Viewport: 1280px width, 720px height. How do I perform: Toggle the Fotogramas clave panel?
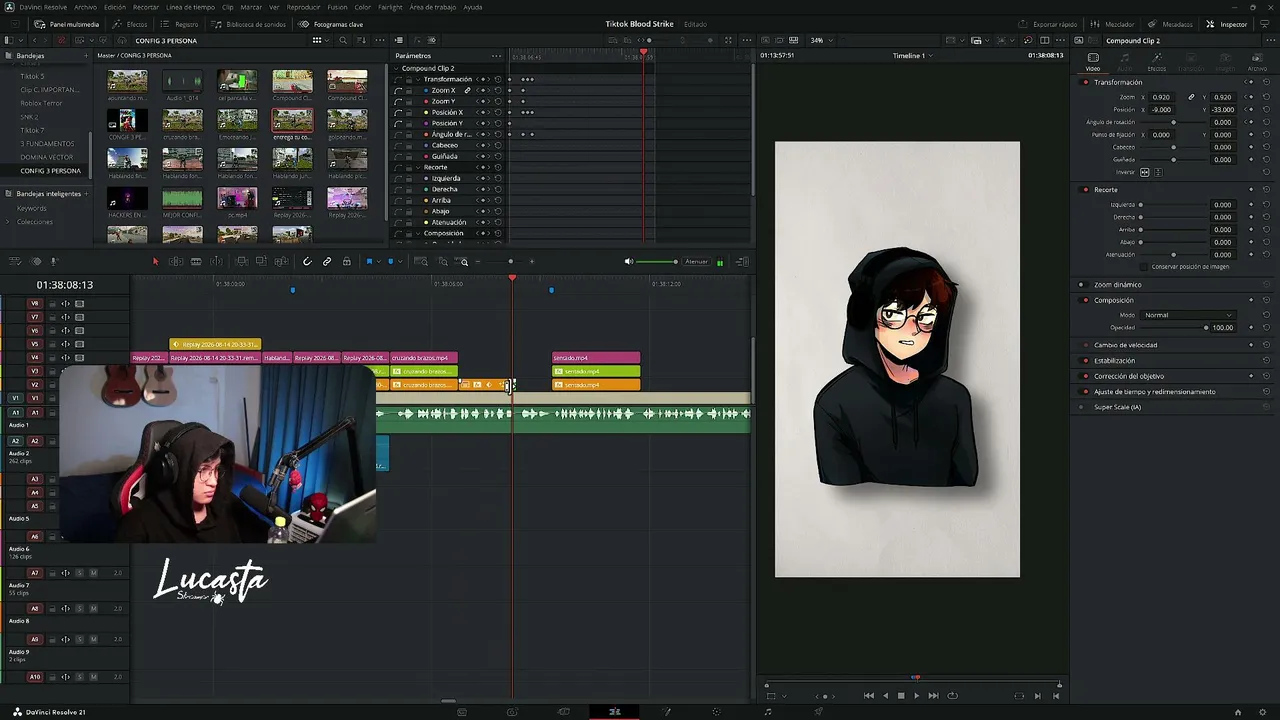point(331,24)
